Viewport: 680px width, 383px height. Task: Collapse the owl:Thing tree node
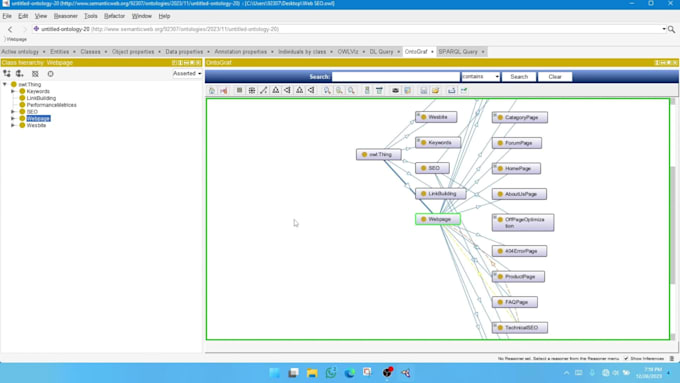point(5,84)
